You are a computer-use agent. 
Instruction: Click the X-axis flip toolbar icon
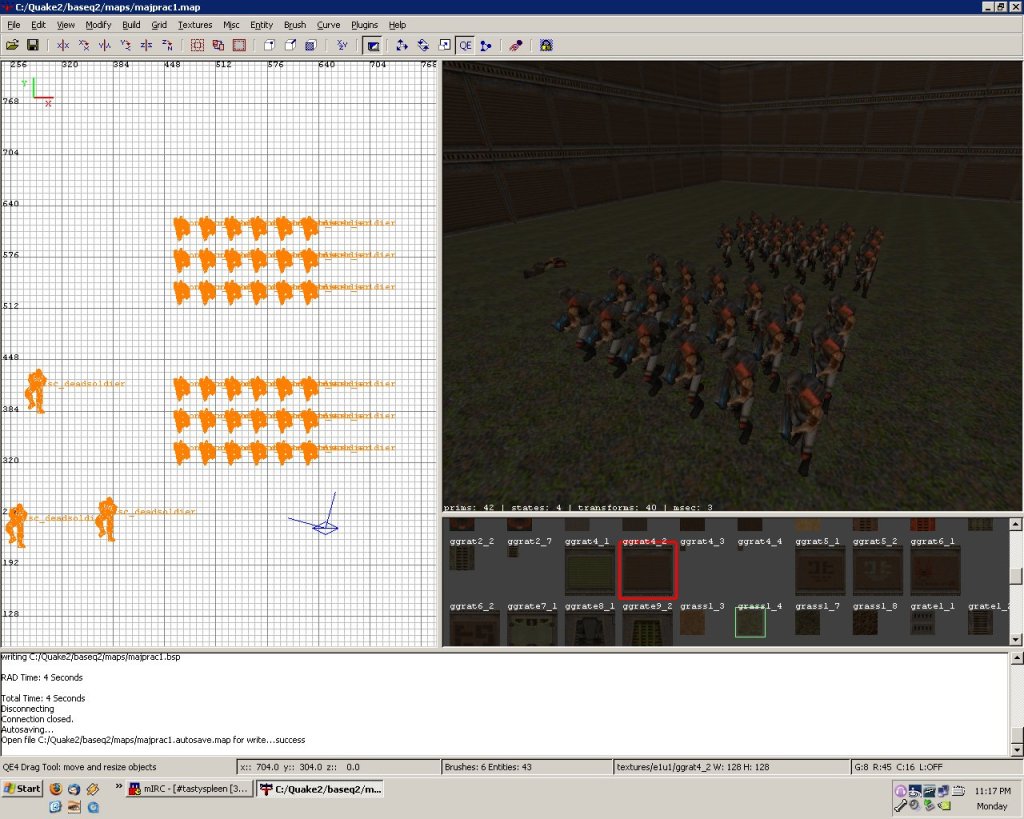click(63, 45)
